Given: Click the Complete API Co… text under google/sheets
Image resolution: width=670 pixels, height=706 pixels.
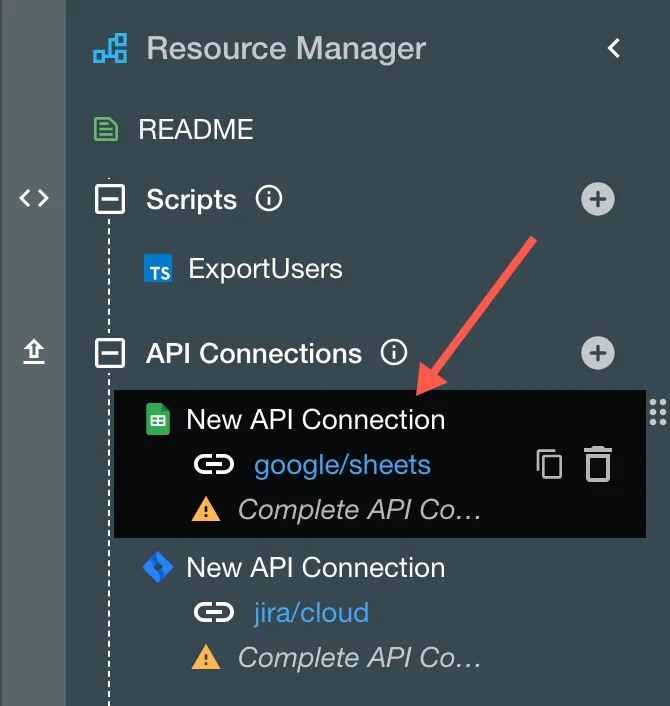Looking at the screenshot, I should point(359,510).
